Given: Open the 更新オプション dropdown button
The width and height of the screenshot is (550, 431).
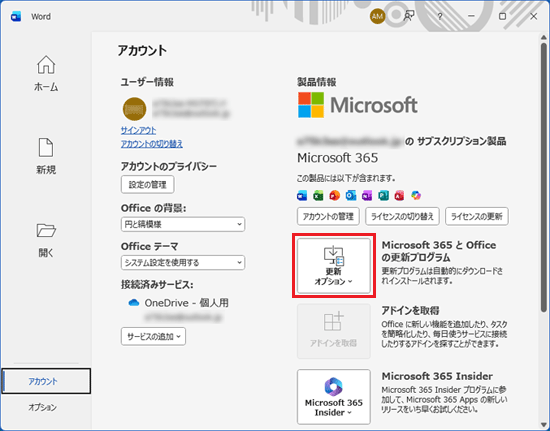Looking at the screenshot, I should click(x=334, y=266).
